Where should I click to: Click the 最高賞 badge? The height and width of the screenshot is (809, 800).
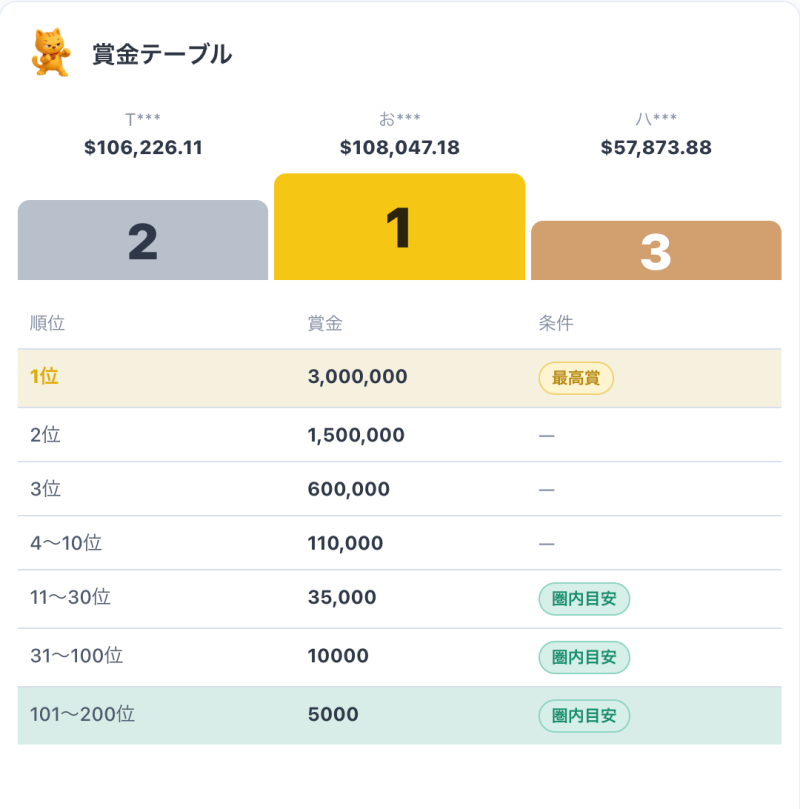coord(576,378)
